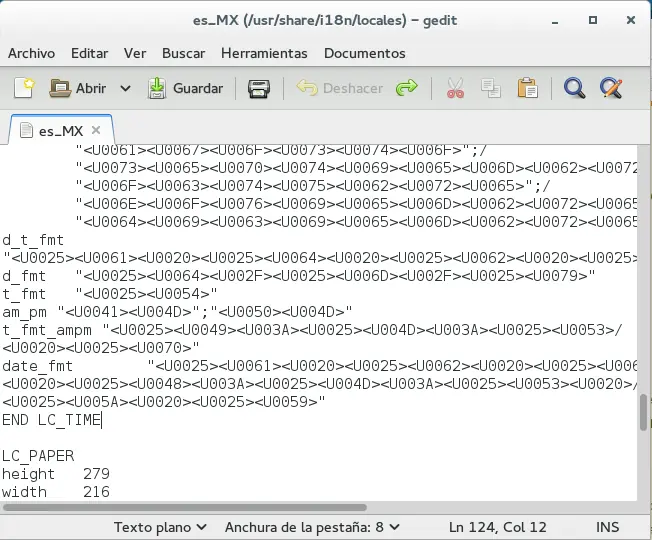Save the file with Guardar
The image size is (652, 540).
tap(185, 88)
